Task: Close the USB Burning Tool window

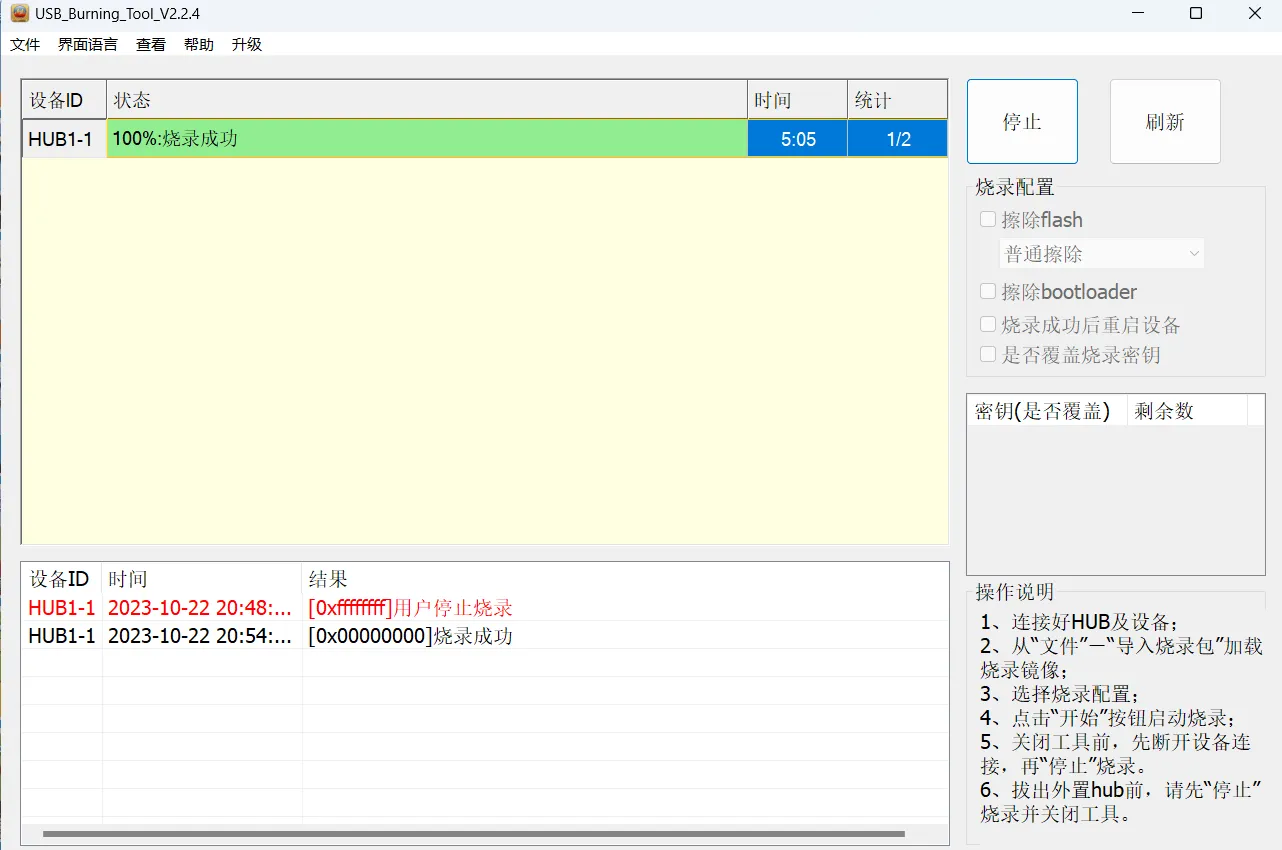Action: point(1254,13)
